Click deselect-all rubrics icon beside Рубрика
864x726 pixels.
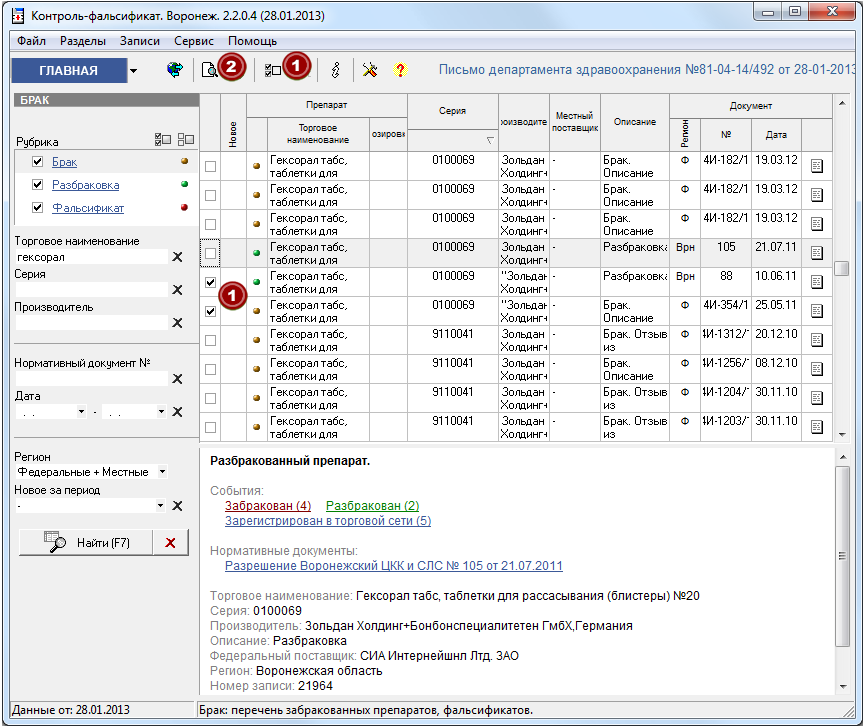(186, 139)
